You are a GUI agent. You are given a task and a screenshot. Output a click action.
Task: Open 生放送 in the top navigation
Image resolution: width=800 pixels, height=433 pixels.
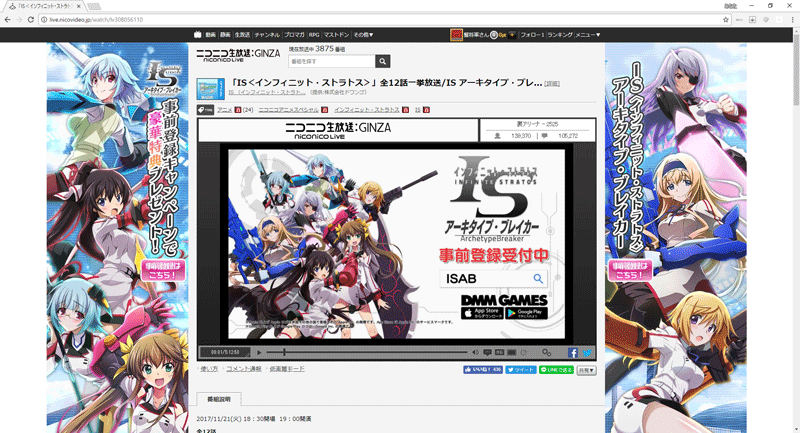(x=242, y=35)
